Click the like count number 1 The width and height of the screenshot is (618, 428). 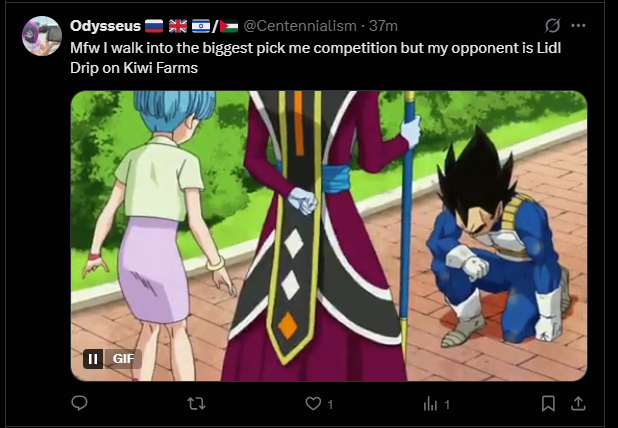(330, 404)
